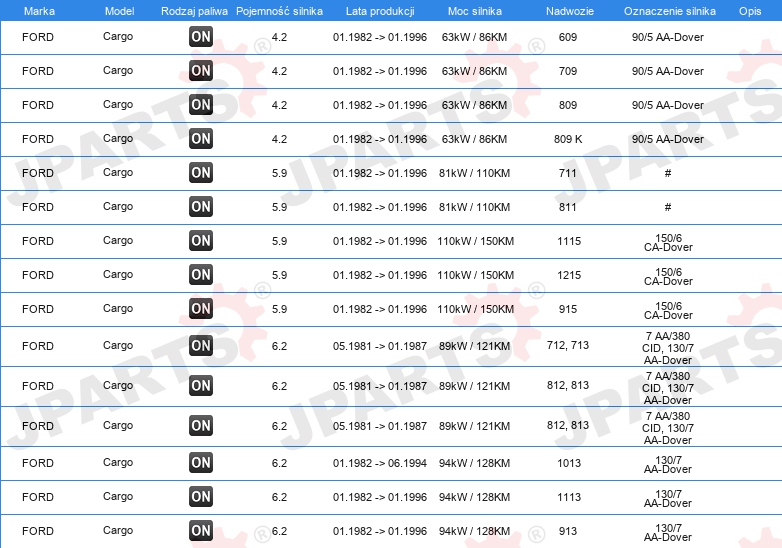Click the Moc silnika column header
782x548 pixels.
pyautogui.click(x=475, y=11)
